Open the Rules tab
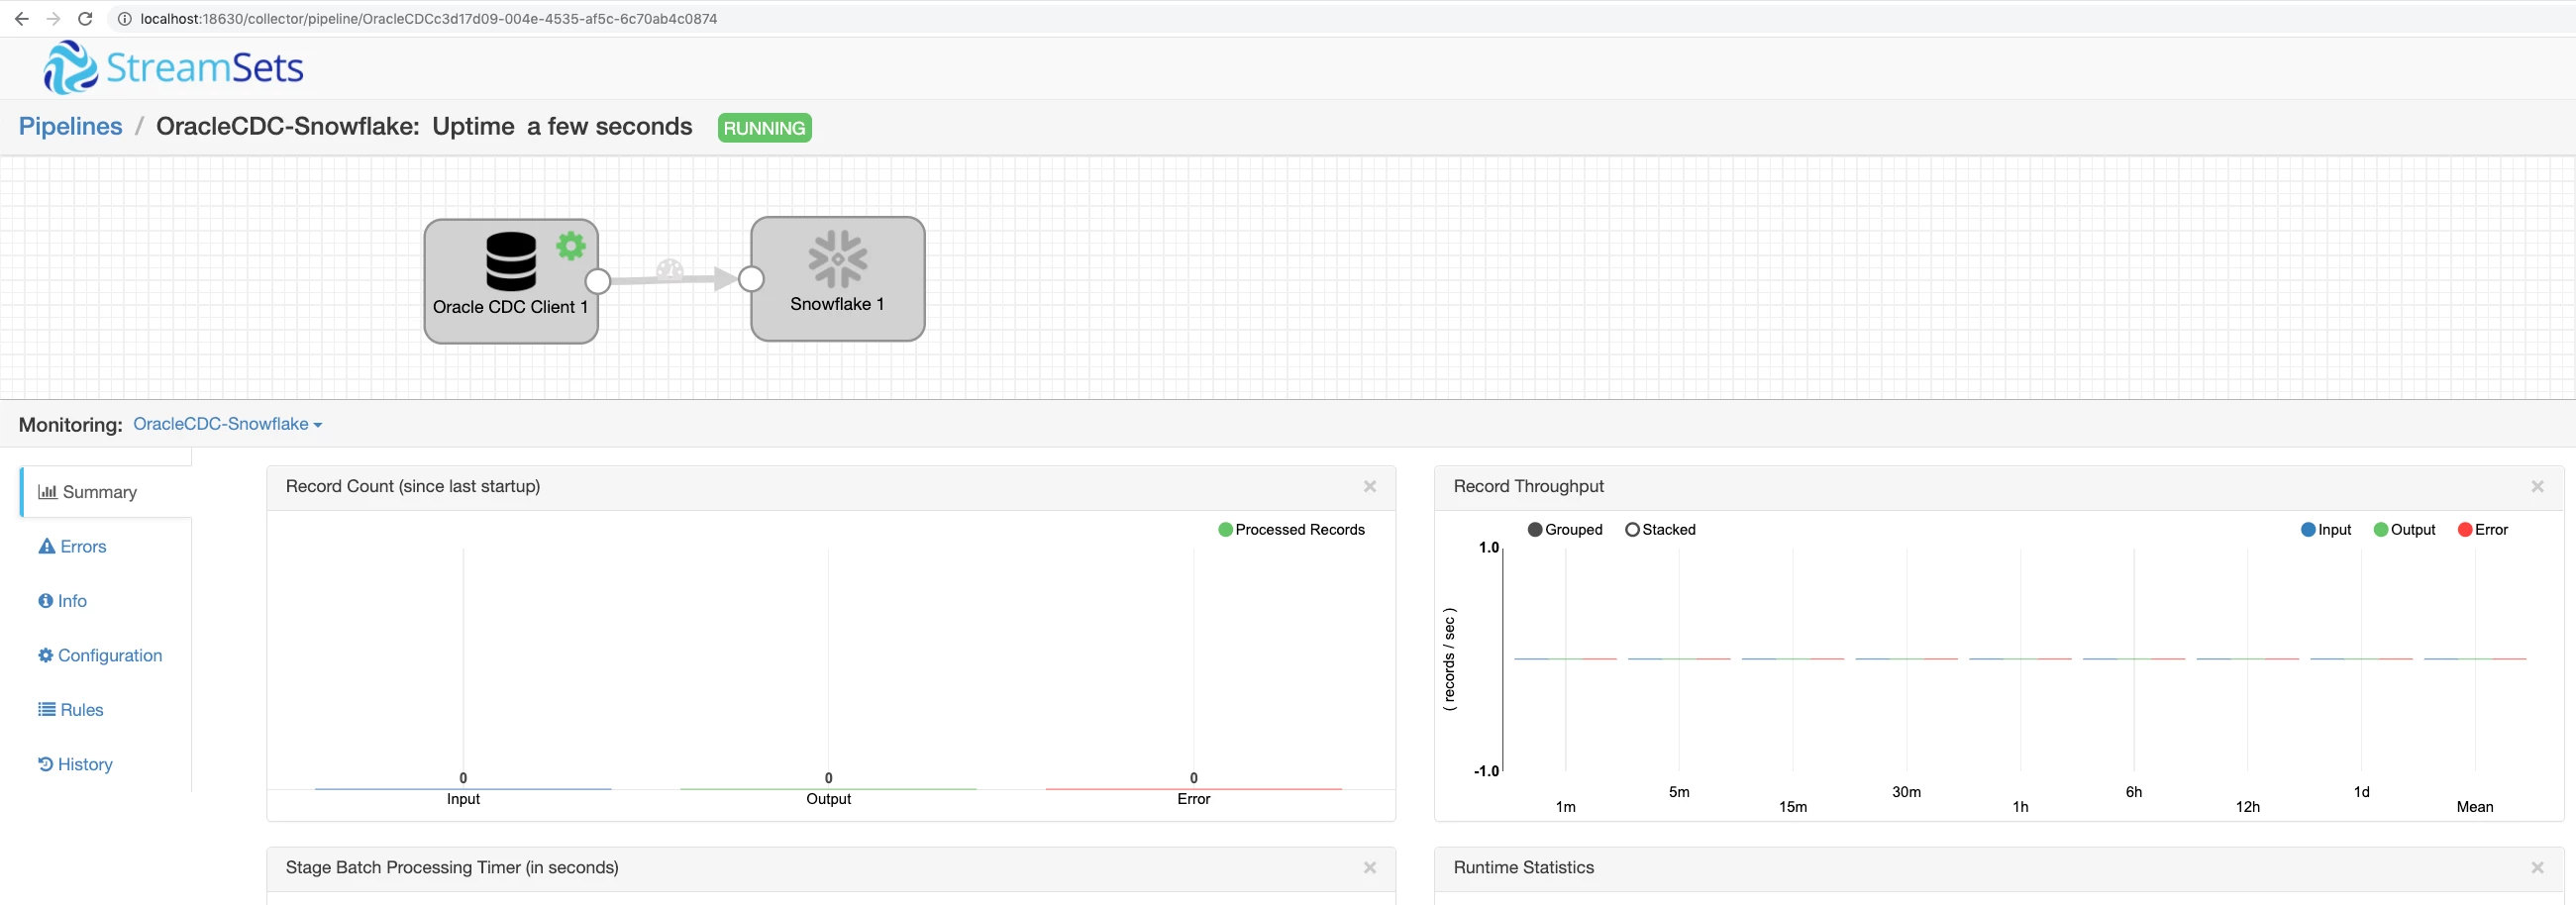This screenshot has height=905, width=2576. 71,710
